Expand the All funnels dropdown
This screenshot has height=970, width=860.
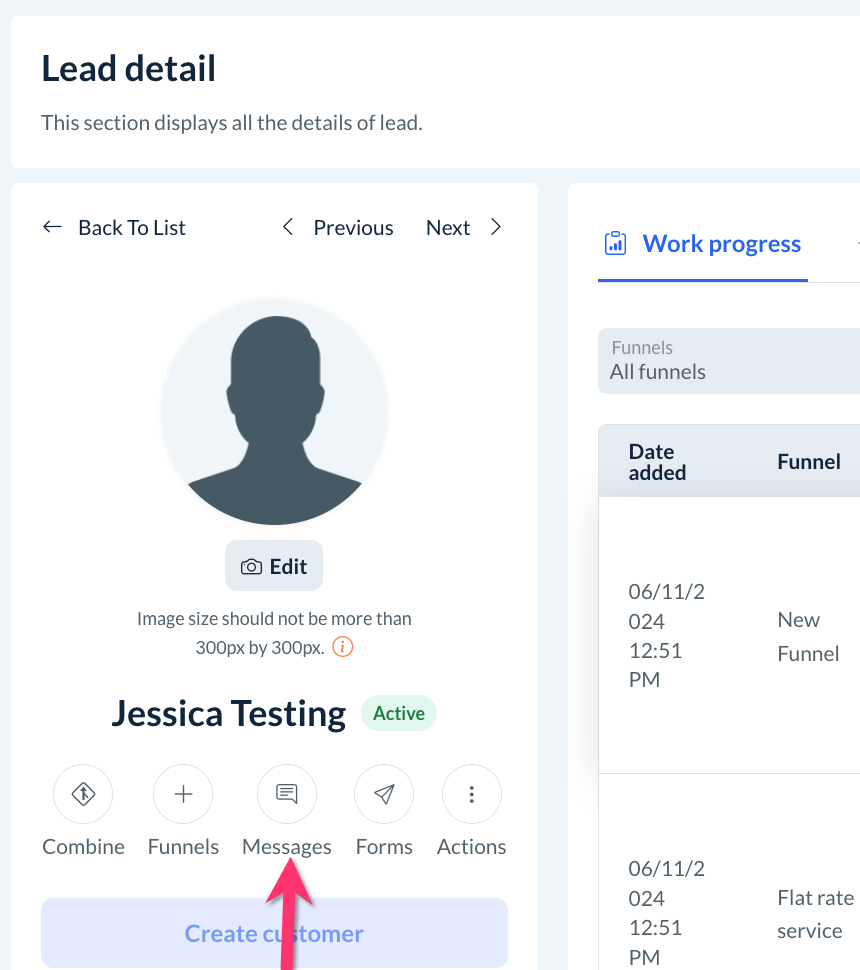pyautogui.click(x=729, y=361)
